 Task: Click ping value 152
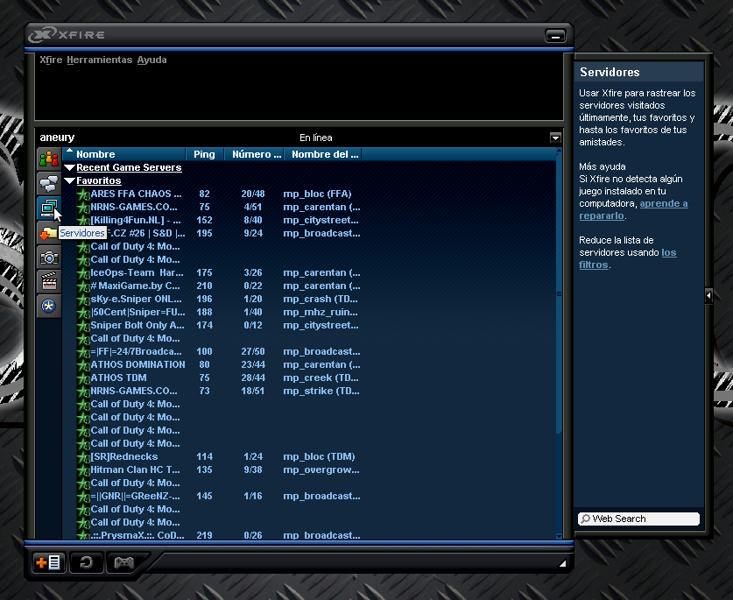pyautogui.click(x=204, y=220)
